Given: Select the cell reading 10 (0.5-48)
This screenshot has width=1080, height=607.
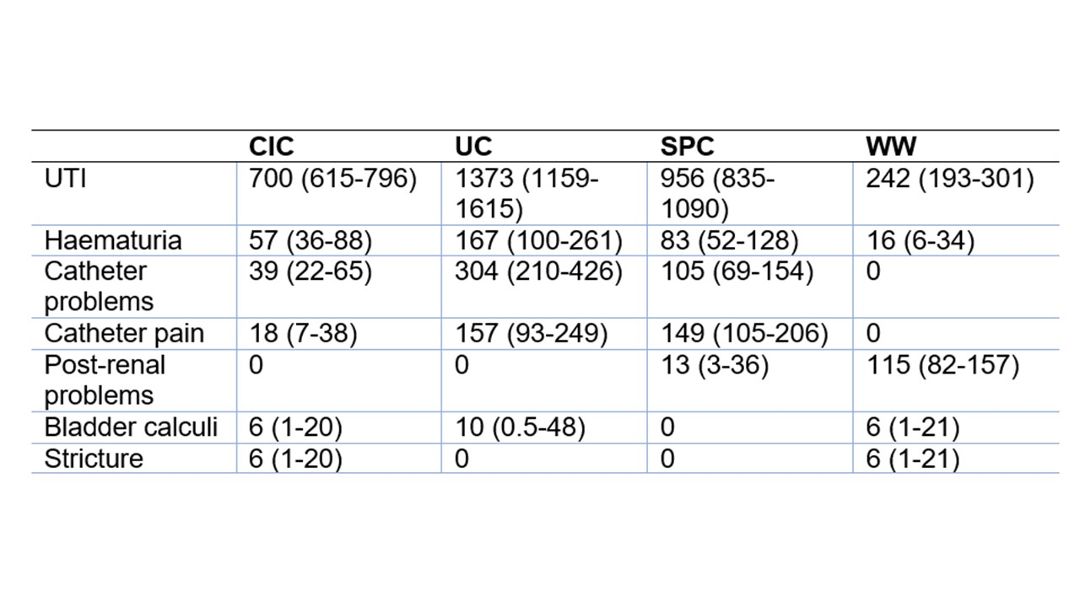Looking at the screenshot, I should point(520,427).
